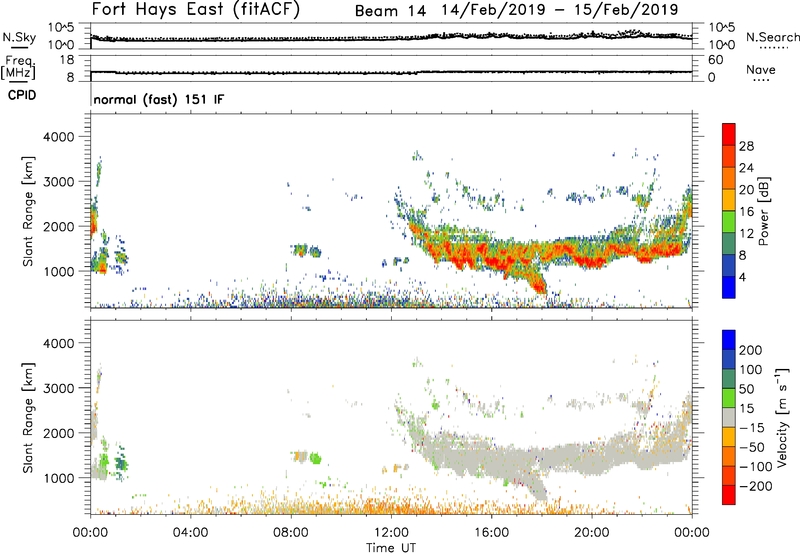Click the frequency trace line in Freq panel

[391, 72]
